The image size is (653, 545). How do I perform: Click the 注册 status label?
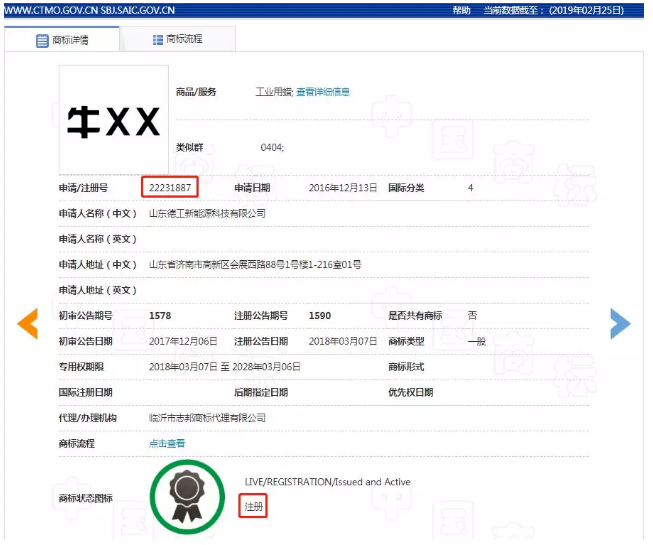(x=253, y=506)
